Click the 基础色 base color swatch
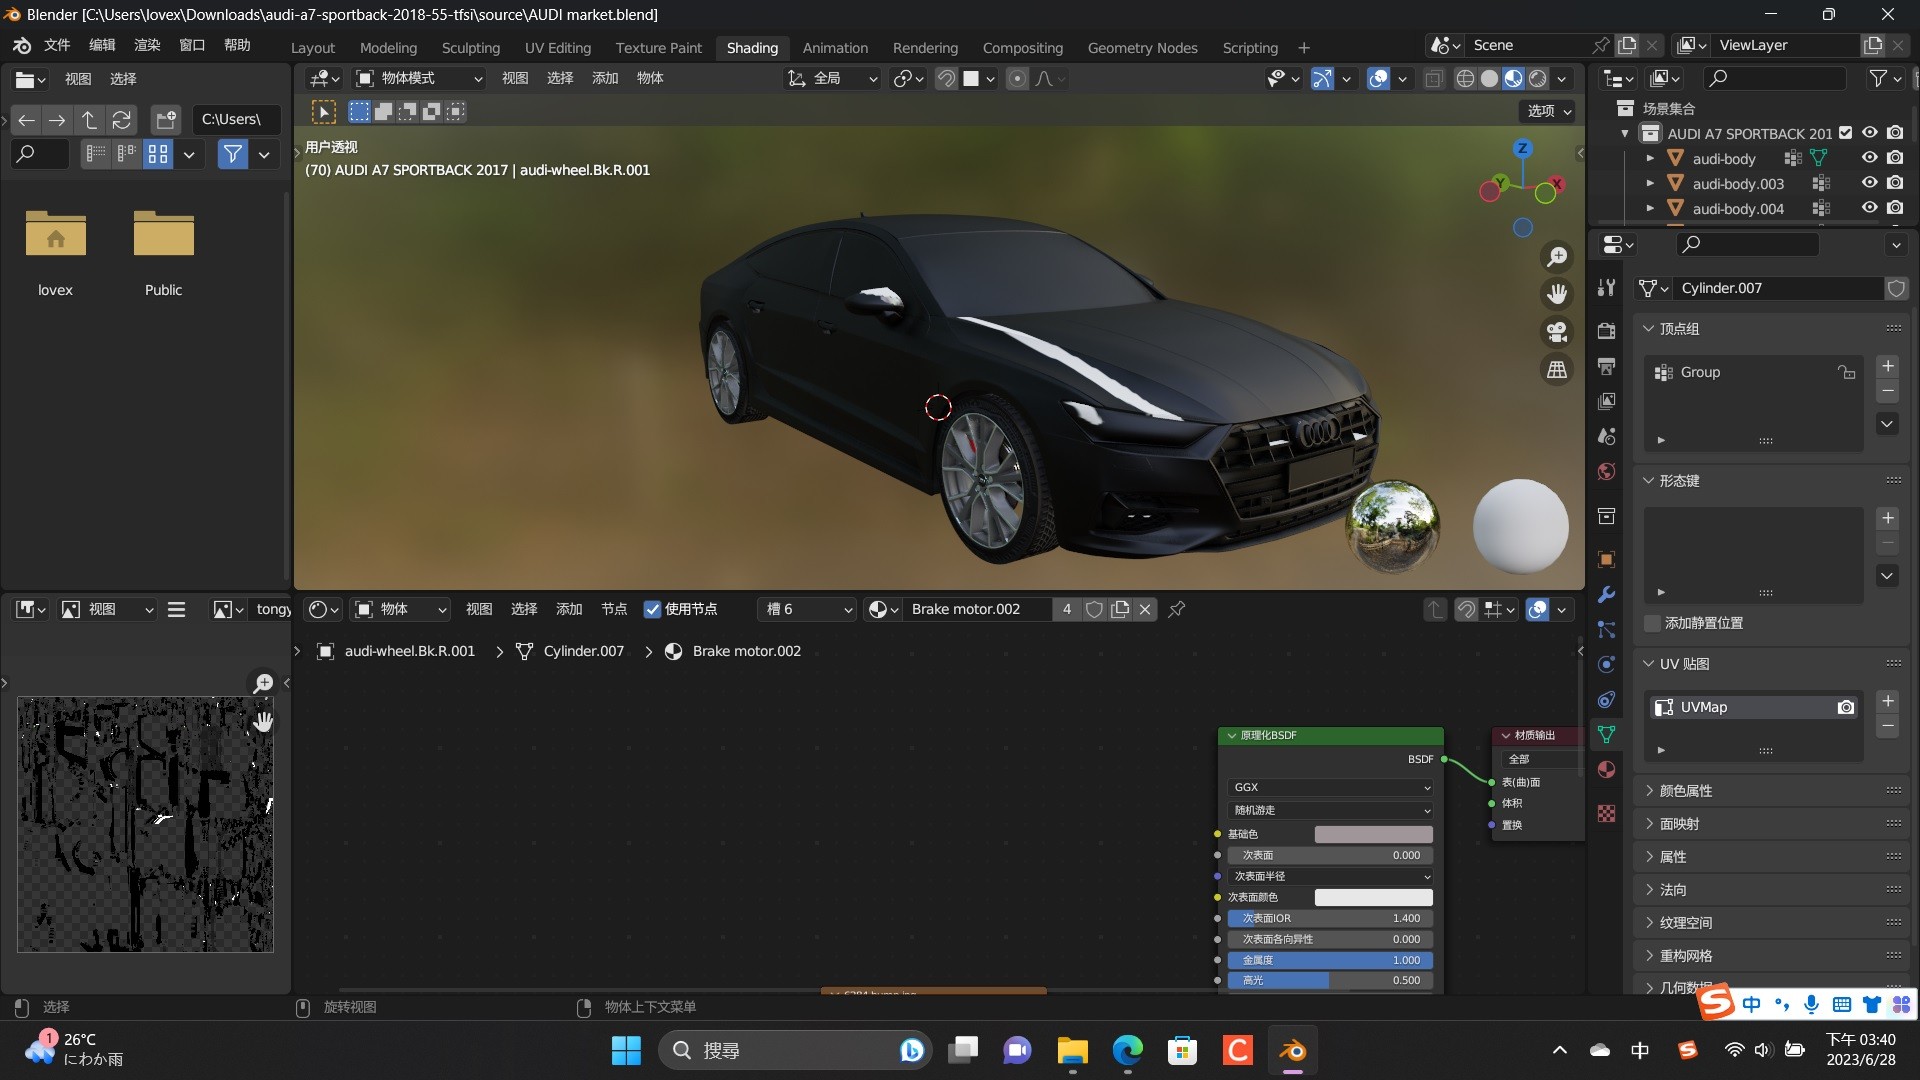1920x1080 pixels. pos(1373,834)
